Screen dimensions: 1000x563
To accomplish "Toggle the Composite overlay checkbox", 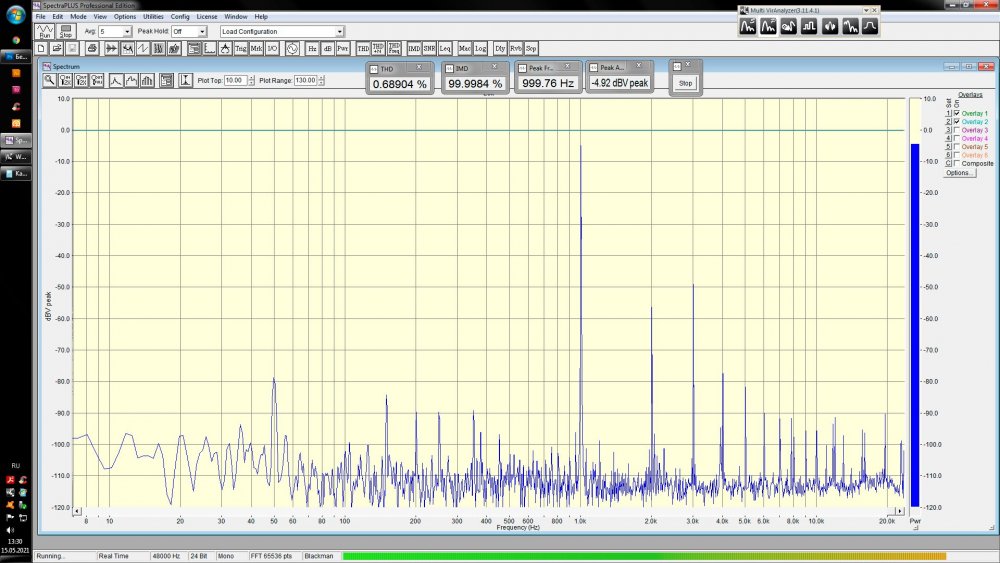I will 957,163.
